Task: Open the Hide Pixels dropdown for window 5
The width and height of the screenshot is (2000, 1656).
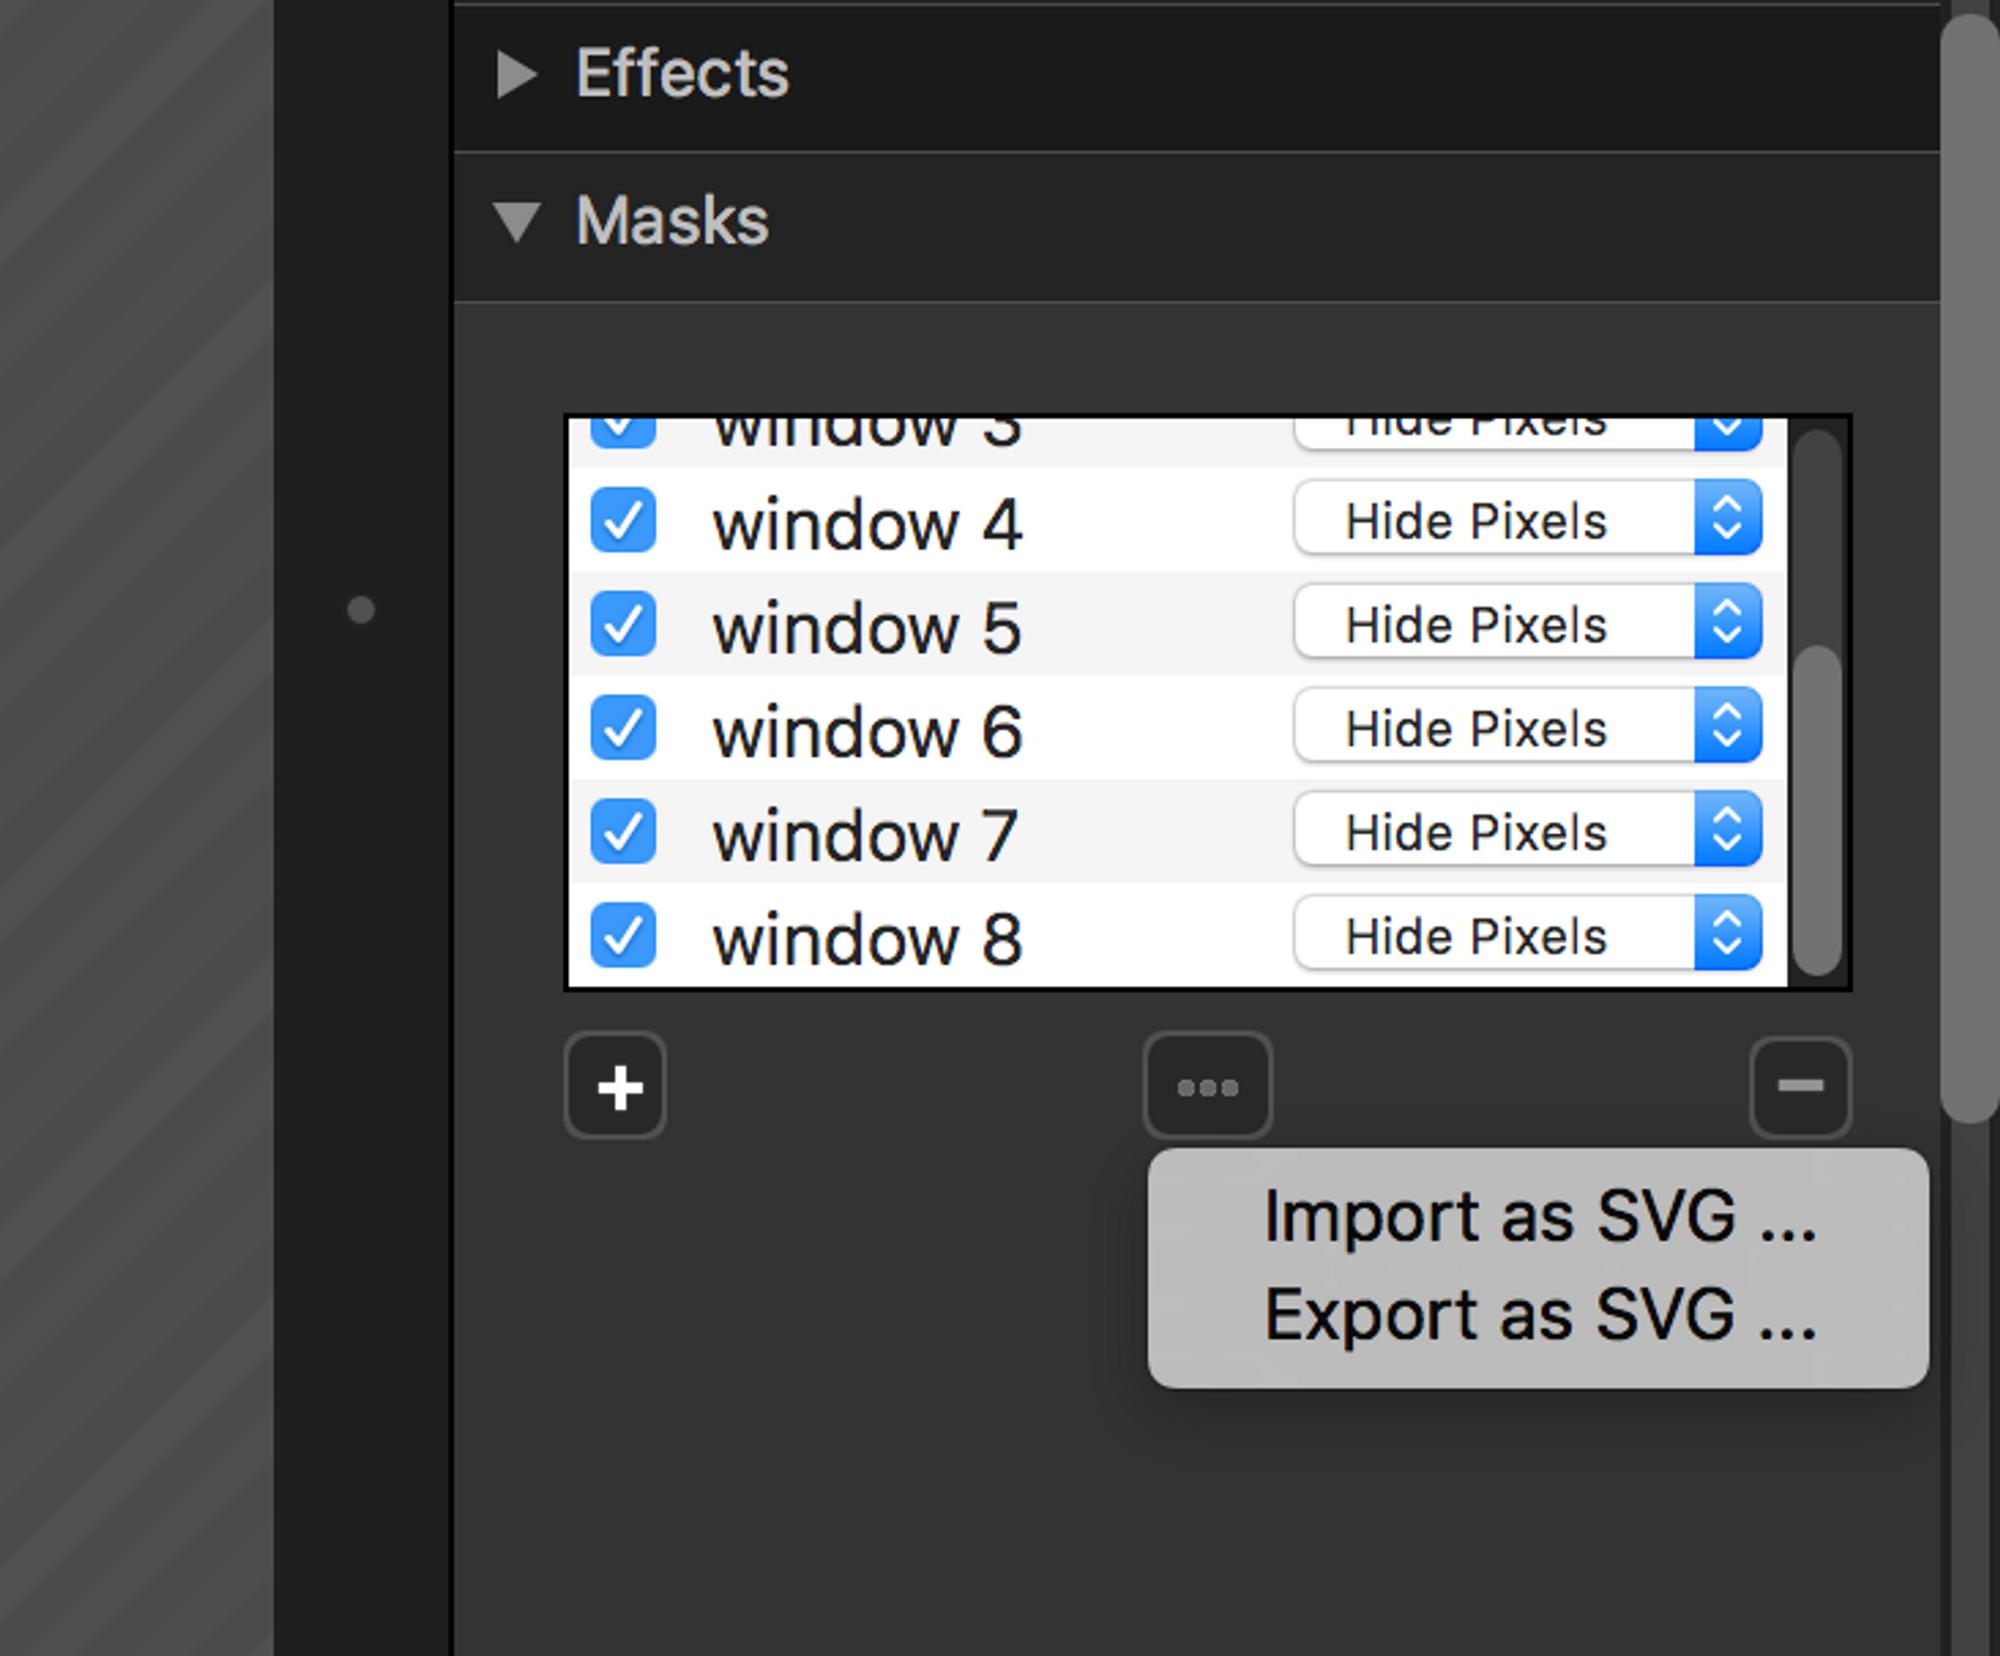Action: tap(1527, 624)
